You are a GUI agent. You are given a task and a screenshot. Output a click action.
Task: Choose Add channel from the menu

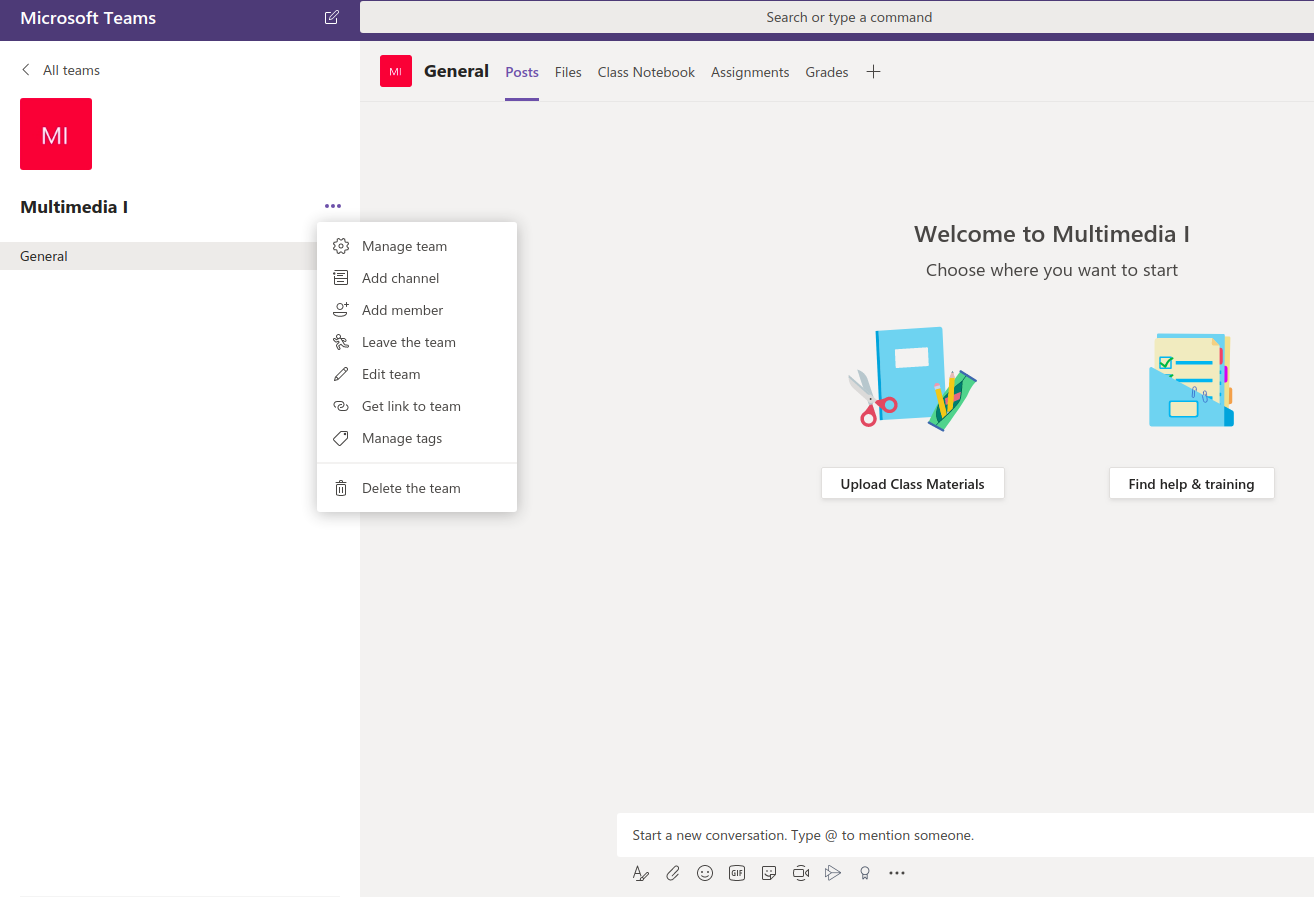coord(417,278)
